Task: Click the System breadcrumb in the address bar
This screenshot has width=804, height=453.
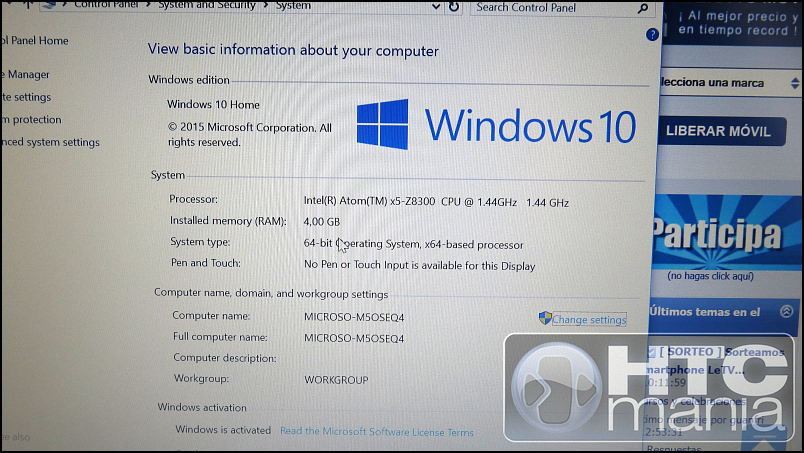Action: tap(293, 5)
